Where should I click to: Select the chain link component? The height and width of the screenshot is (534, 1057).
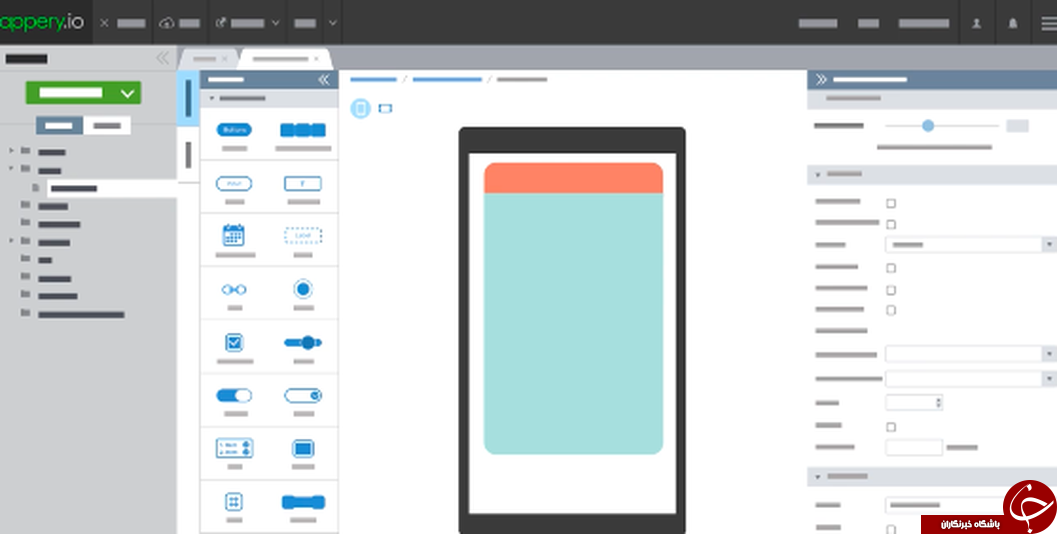pos(234,289)
